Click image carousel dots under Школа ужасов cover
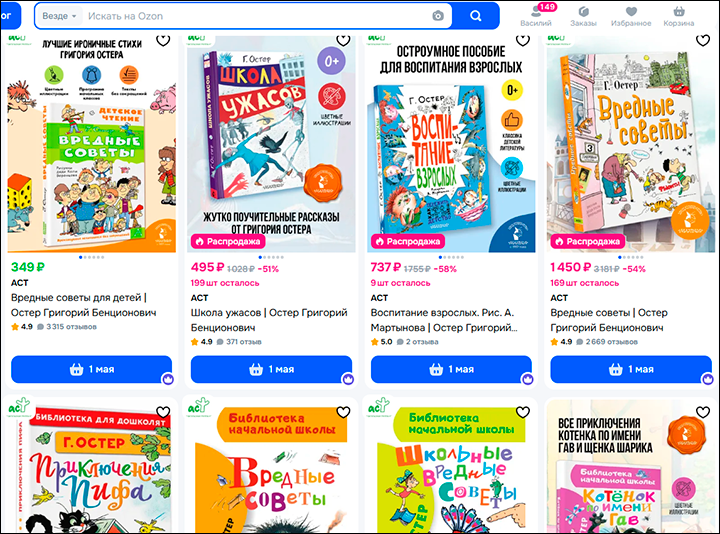The image size is (720, 534). [x=271, y=257]
